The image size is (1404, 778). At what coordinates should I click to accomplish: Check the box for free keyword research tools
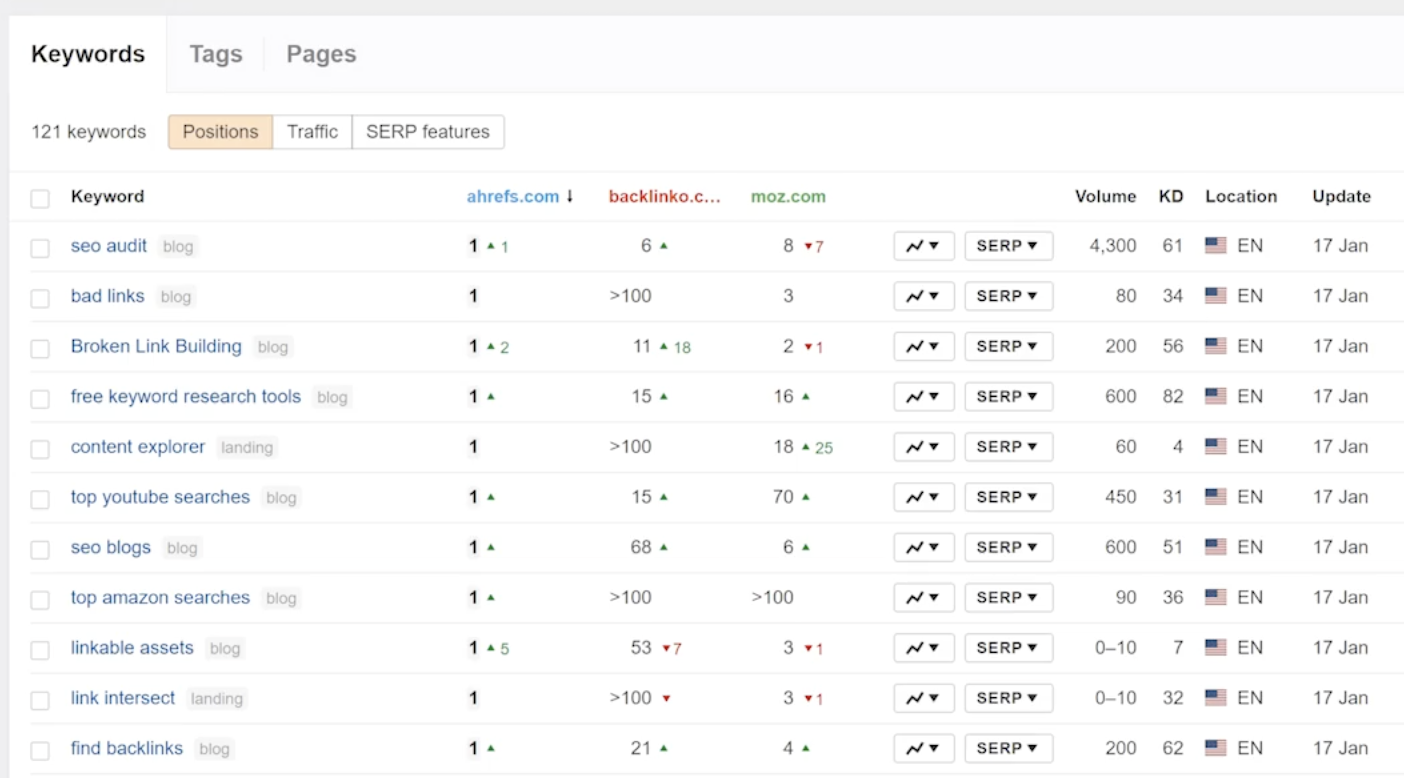tap(40, 399)
